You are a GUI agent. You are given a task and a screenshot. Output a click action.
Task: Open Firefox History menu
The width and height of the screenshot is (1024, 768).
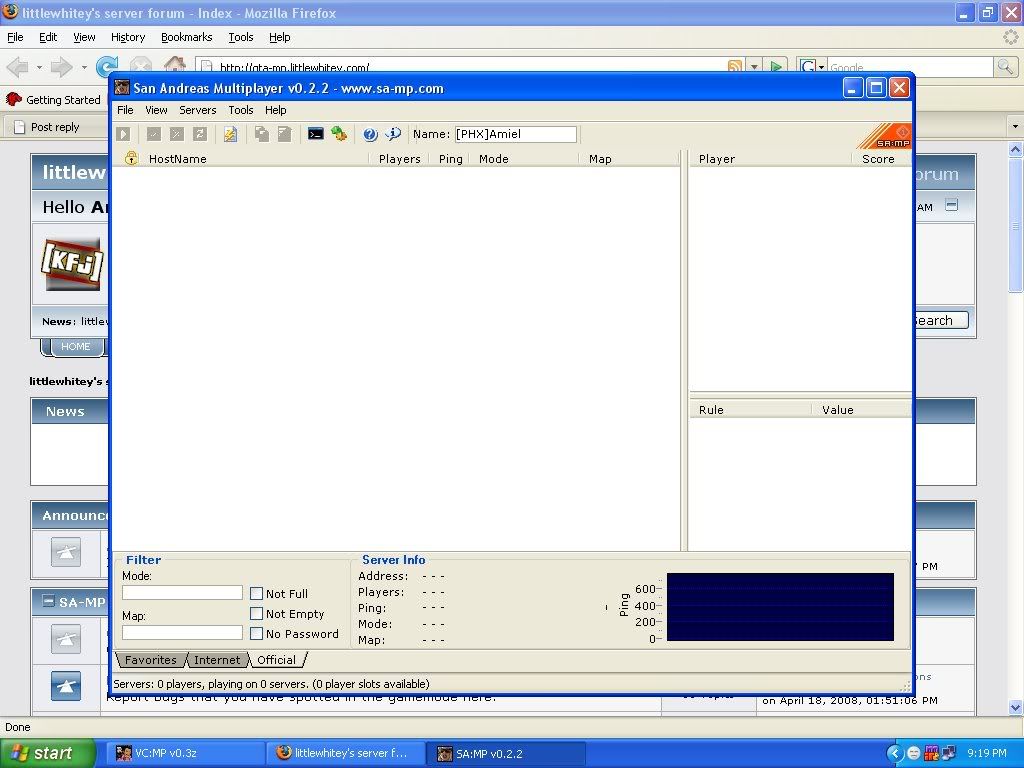[x=128, y=37]
